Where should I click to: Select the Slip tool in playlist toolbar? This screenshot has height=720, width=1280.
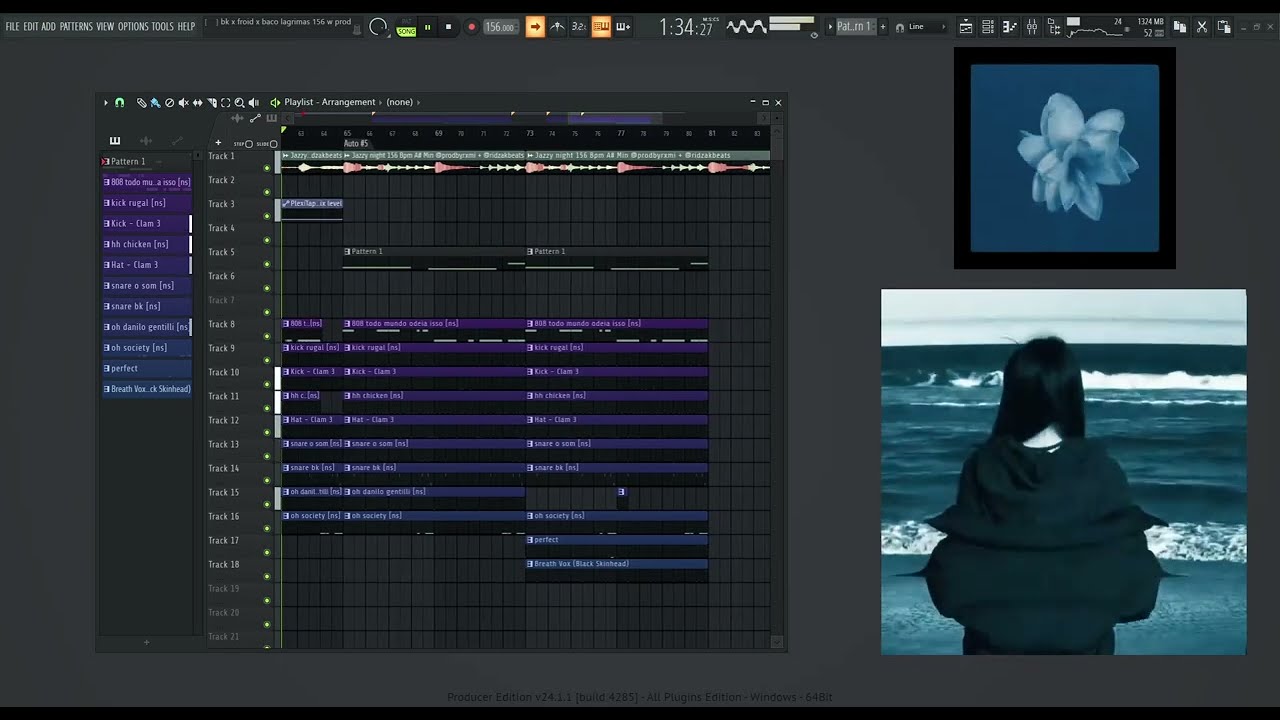[x=198, y=102]
